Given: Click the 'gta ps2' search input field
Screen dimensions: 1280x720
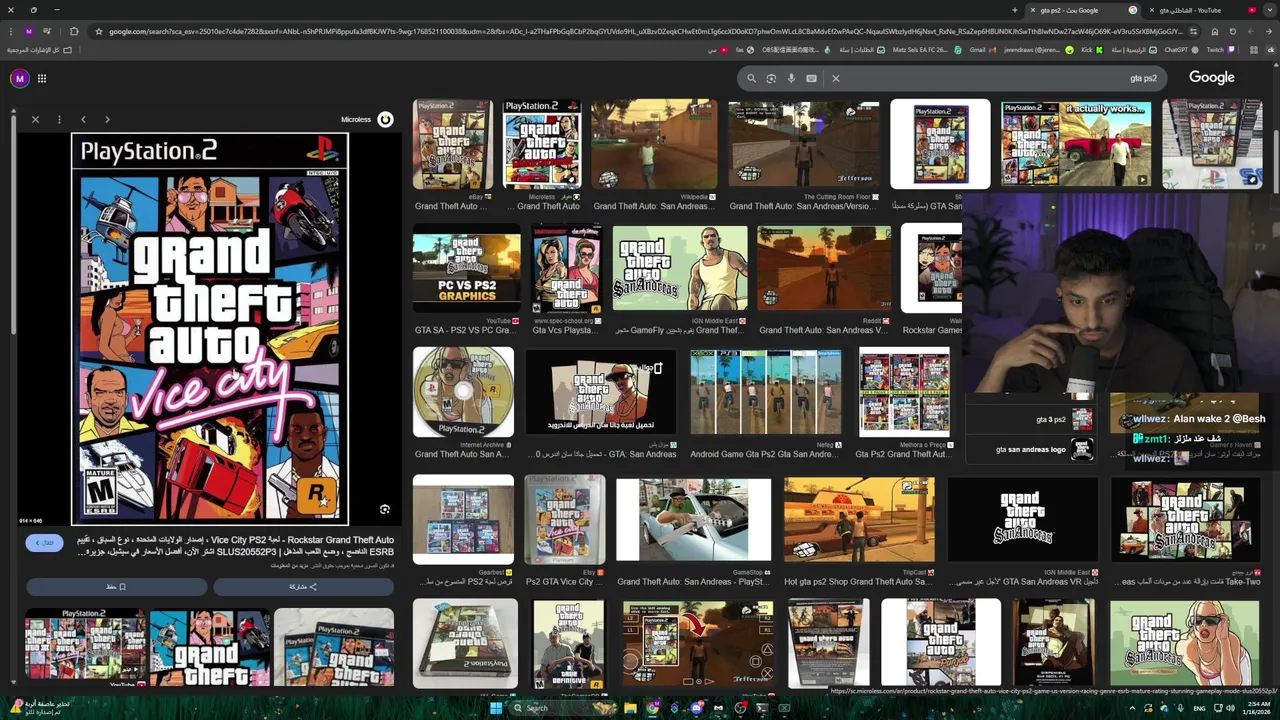Looking at the screenshot, I should pos(1000,78).
